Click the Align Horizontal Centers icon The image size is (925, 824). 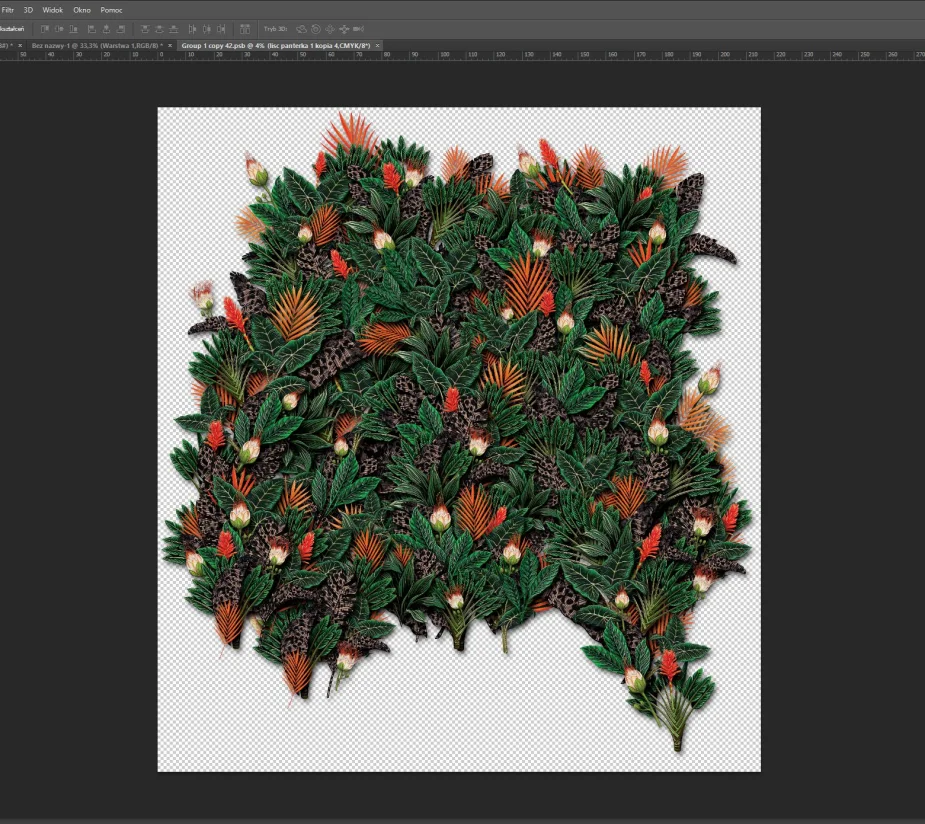(x=106, y=29)
